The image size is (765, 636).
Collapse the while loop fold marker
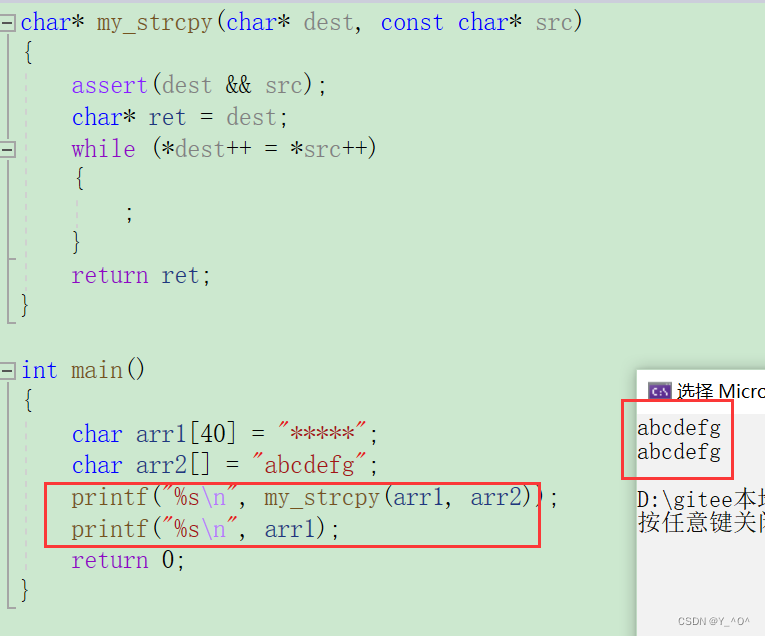7,149
